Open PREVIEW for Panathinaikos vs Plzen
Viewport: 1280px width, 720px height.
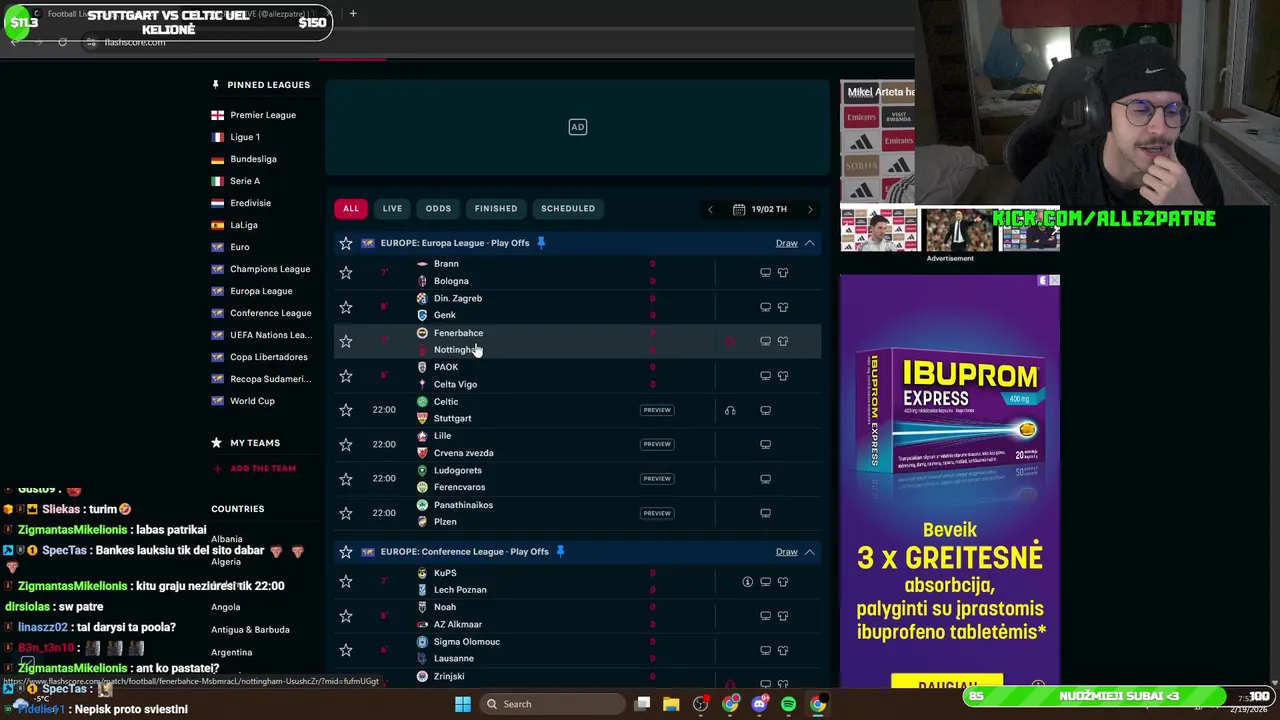tap(657, 513)
